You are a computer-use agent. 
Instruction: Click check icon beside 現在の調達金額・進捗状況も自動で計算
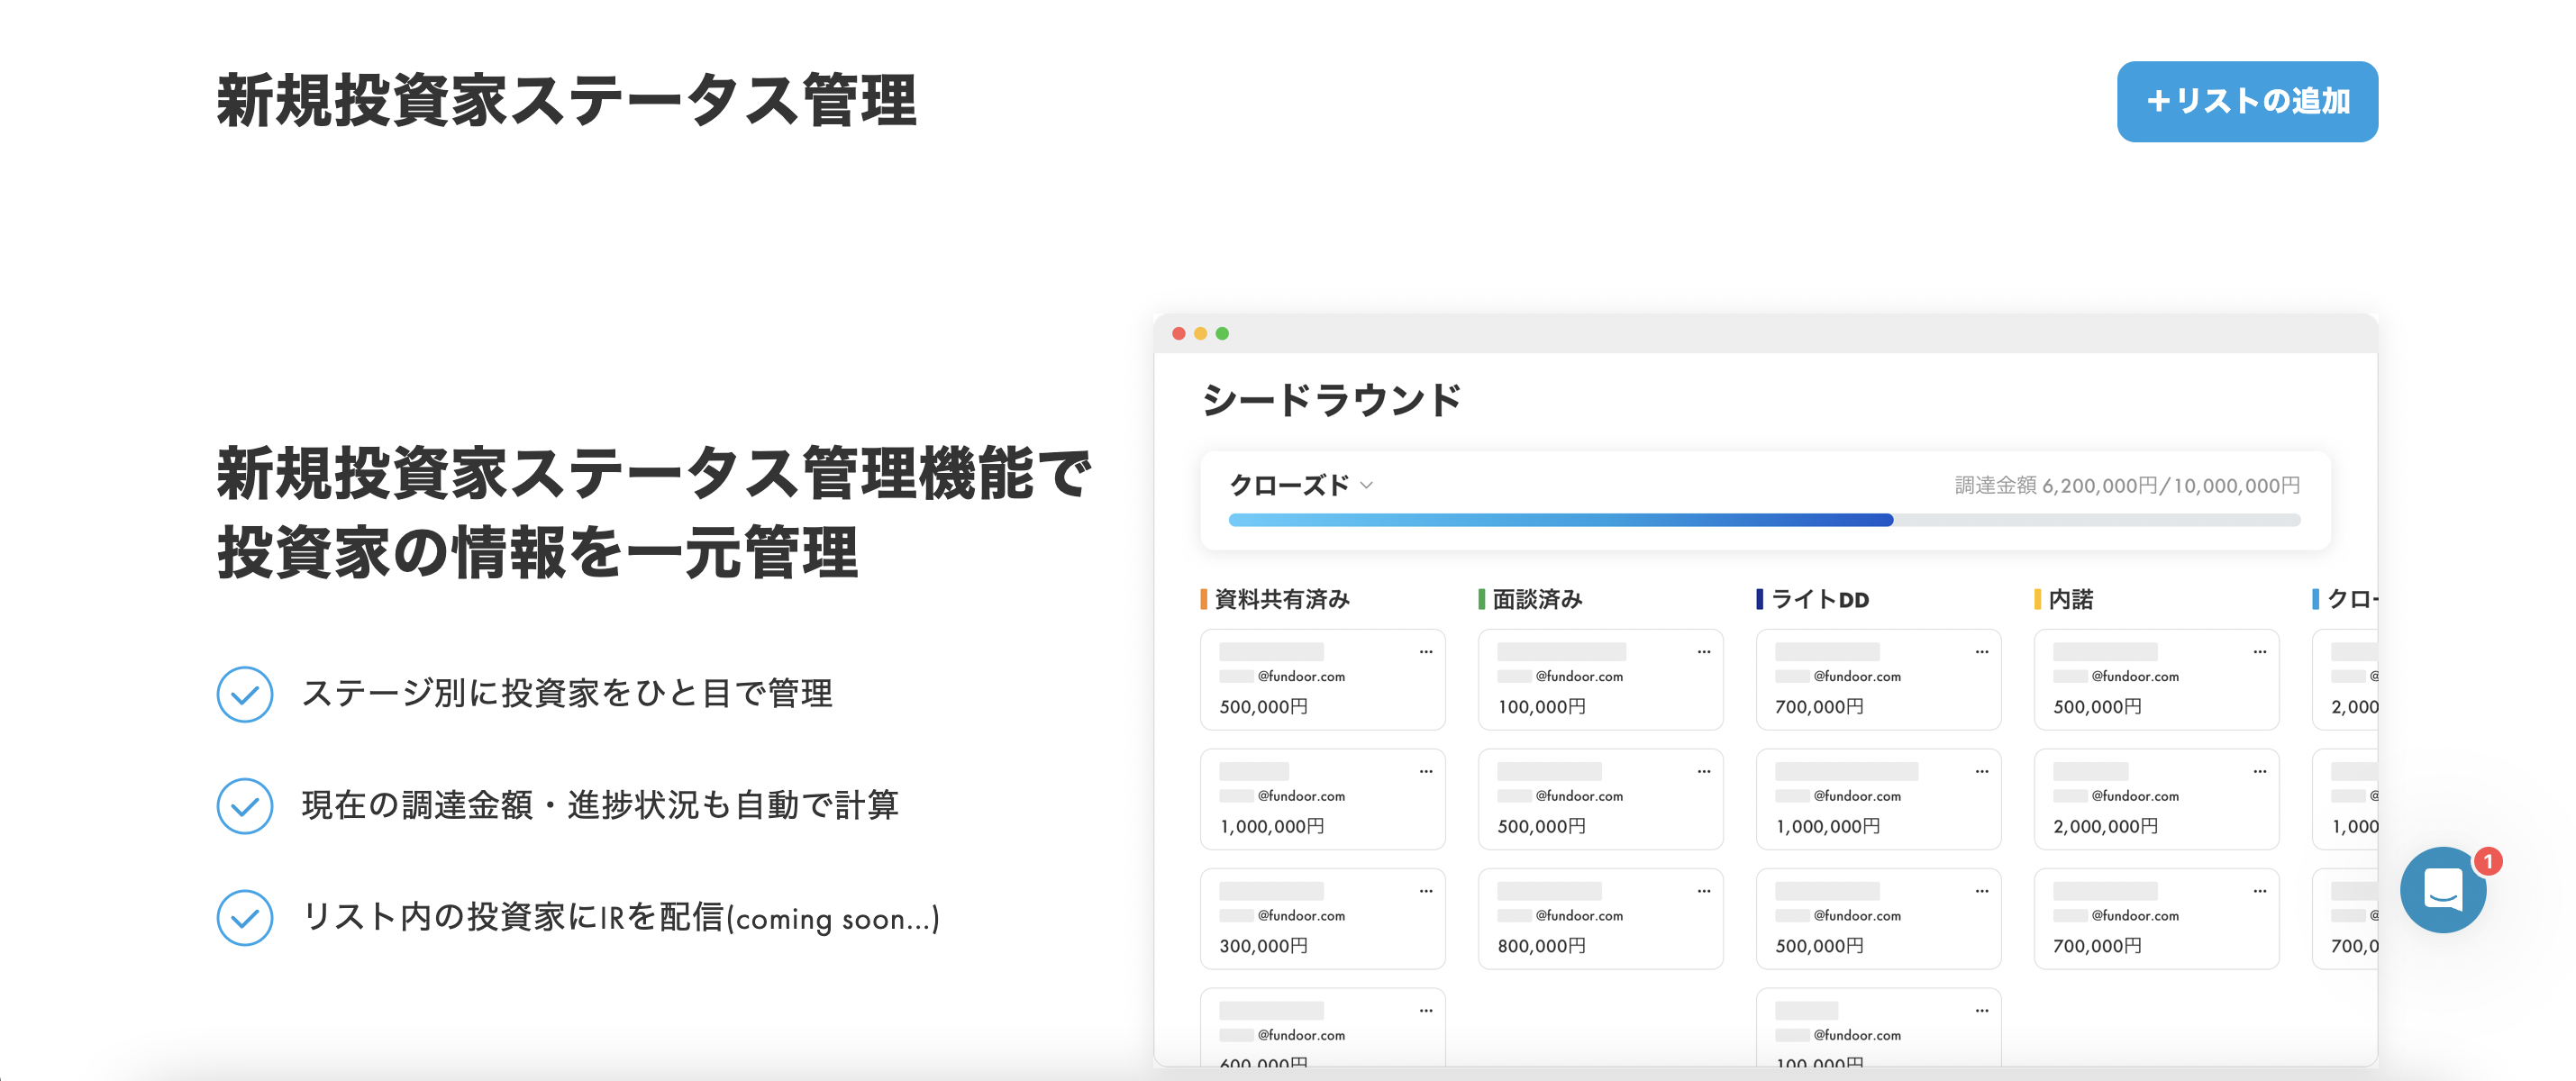pyautogui.click(x=244, y=806)
